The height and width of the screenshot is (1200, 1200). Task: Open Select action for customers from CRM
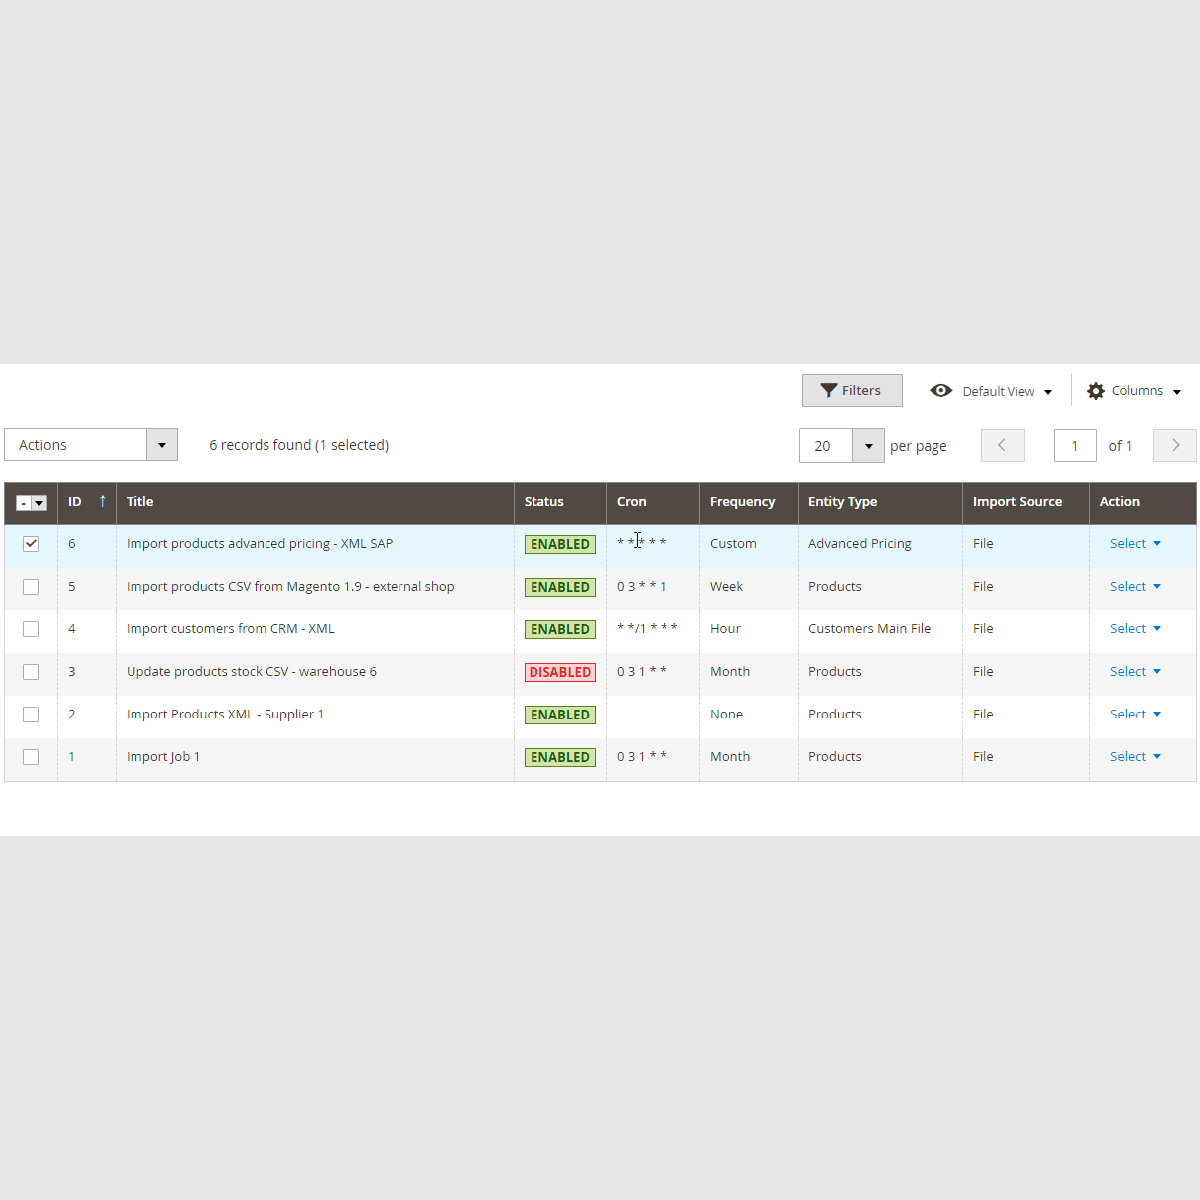[x=1135, y=629]
